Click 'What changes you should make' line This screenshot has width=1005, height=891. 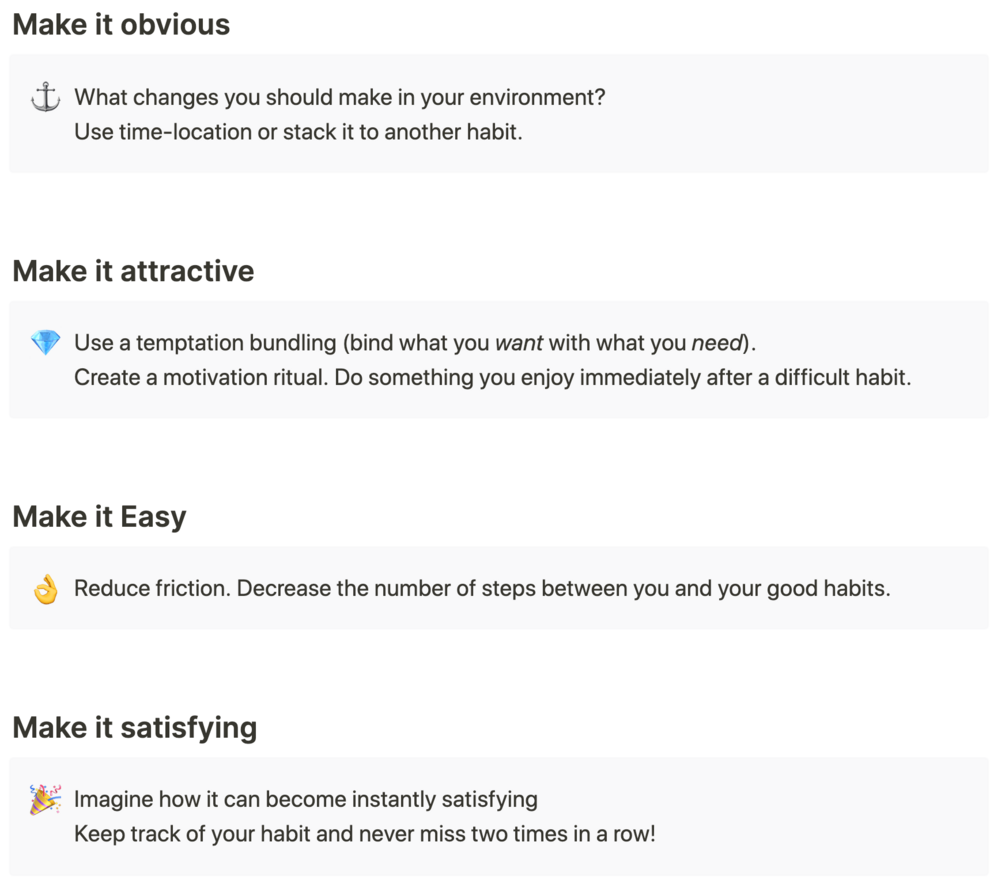pyautogui.click(x=340, y=98)
